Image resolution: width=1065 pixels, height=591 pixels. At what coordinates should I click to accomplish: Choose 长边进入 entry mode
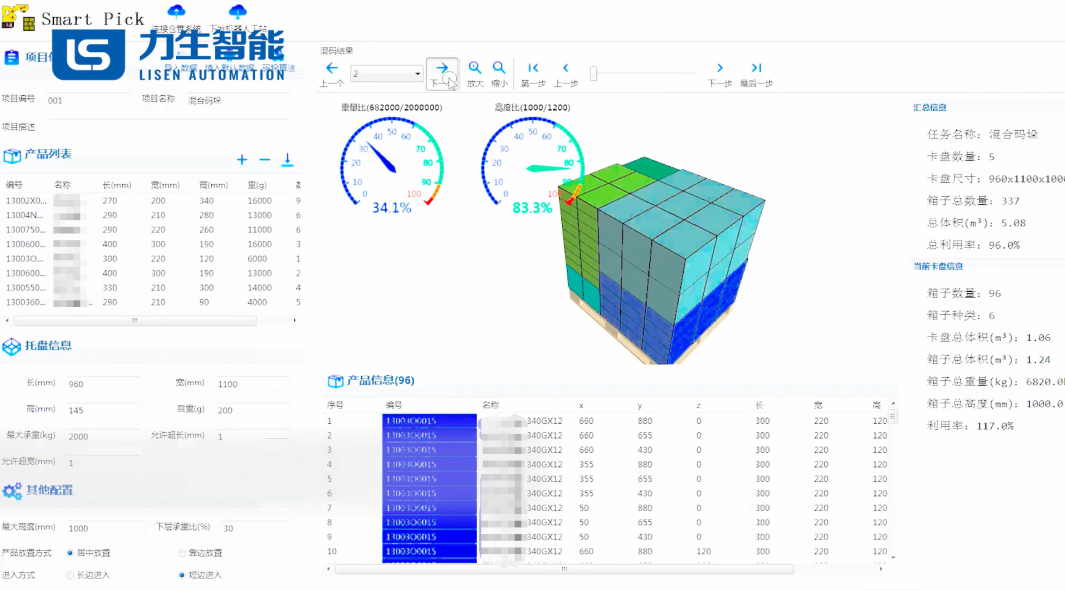click(70, 575)
